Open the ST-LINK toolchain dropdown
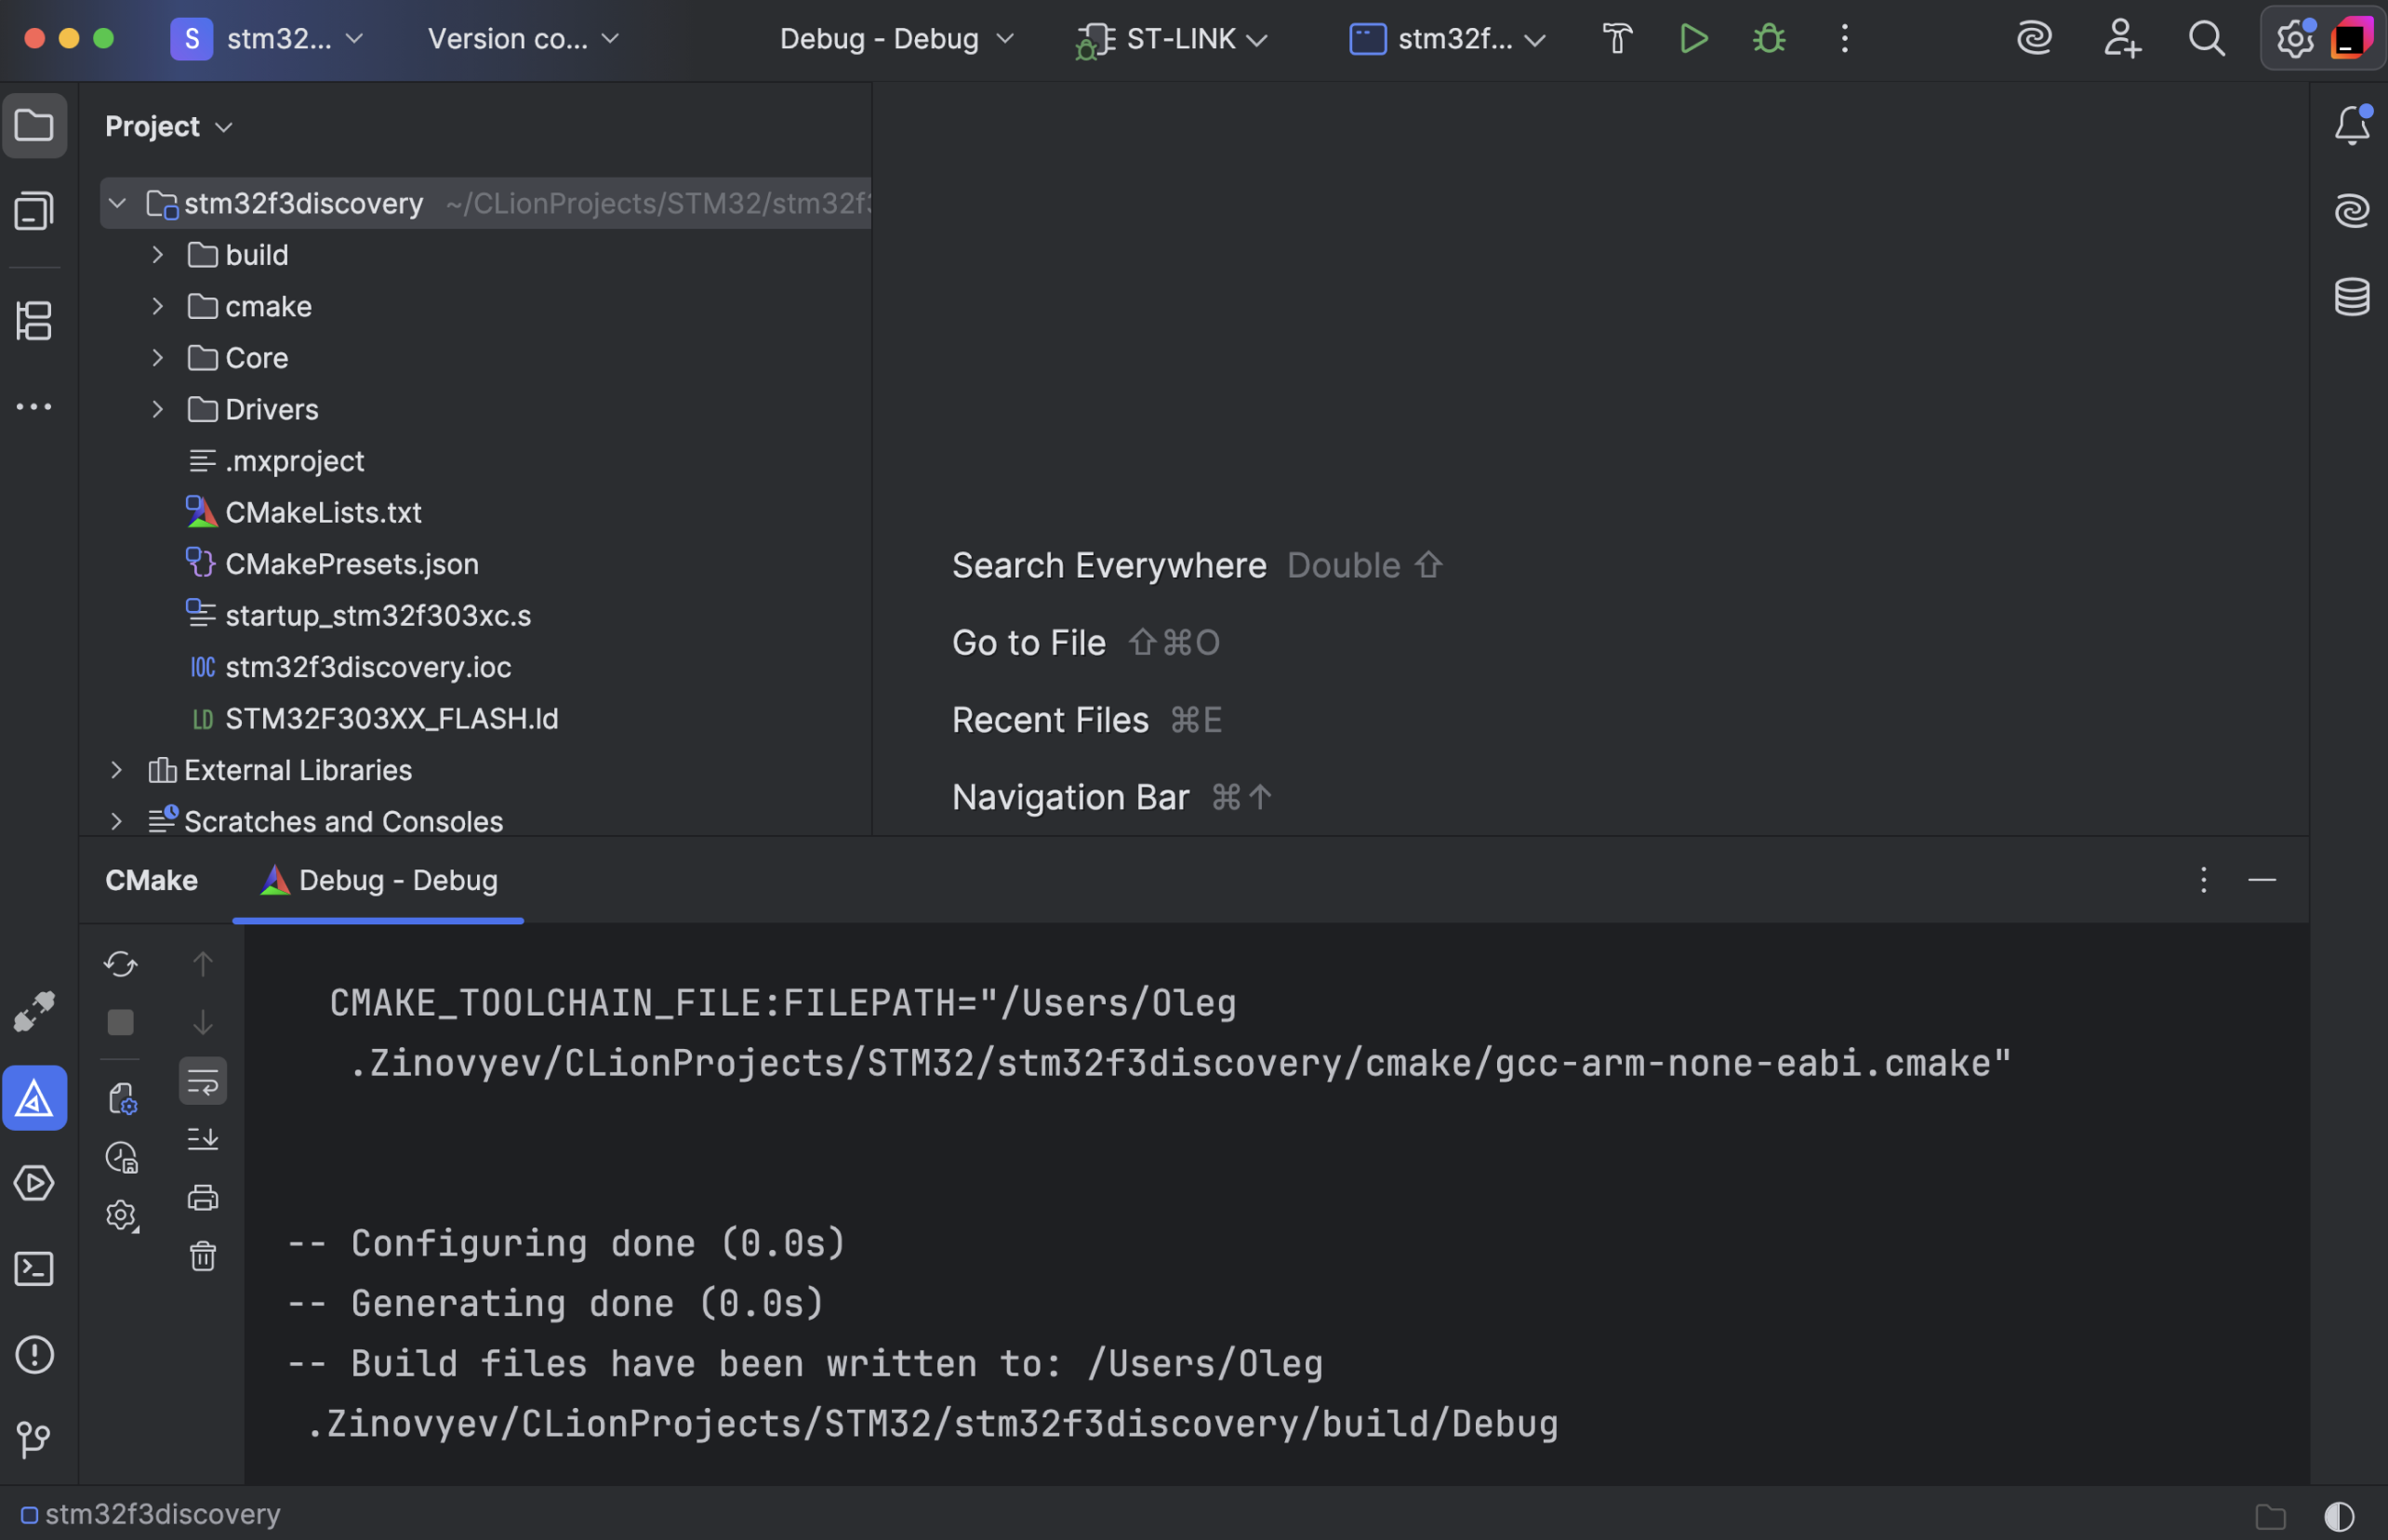Screen dimensions: 2388x1540 [1170, 38]
